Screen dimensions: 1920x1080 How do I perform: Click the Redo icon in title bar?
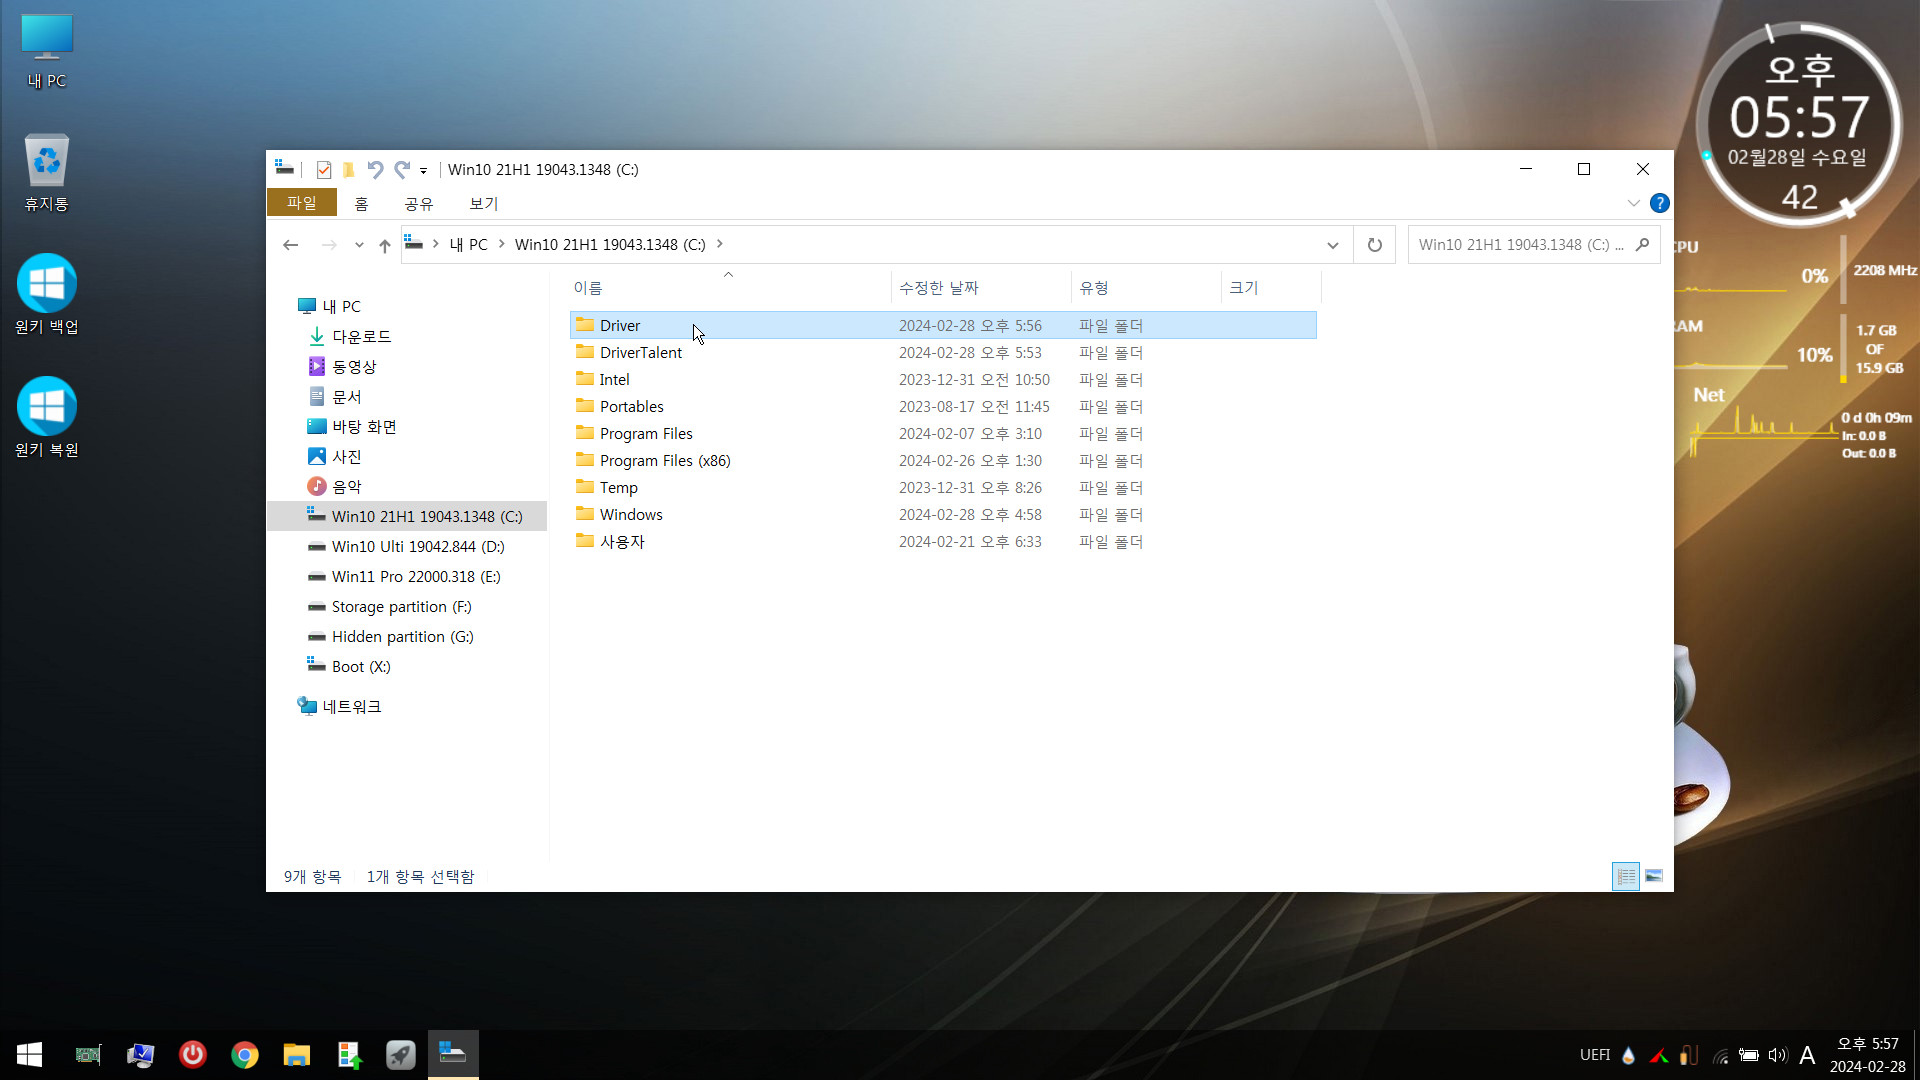[402, 170]
